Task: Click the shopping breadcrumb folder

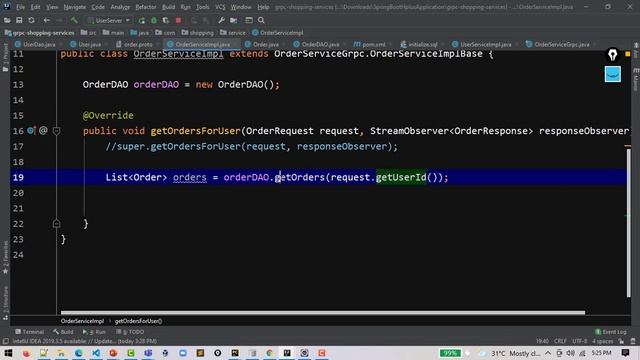Action: tap(198, 33)
